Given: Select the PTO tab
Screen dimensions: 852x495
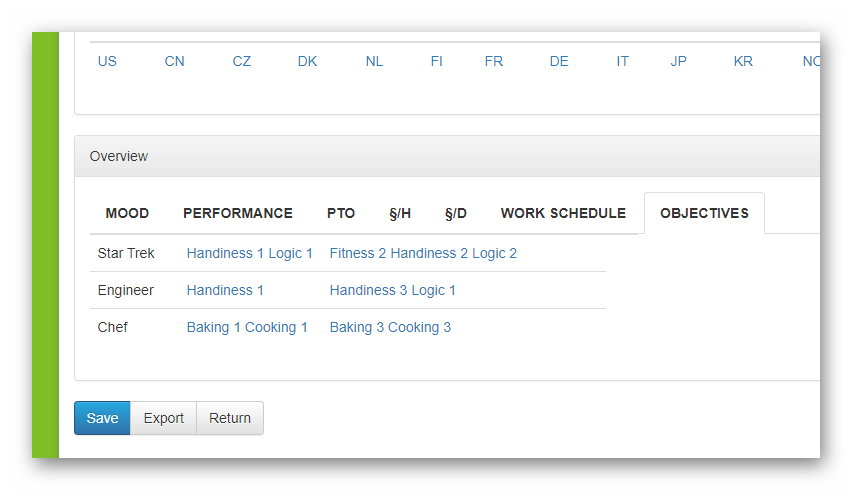Looking at the screenshot, I should 341,213.
